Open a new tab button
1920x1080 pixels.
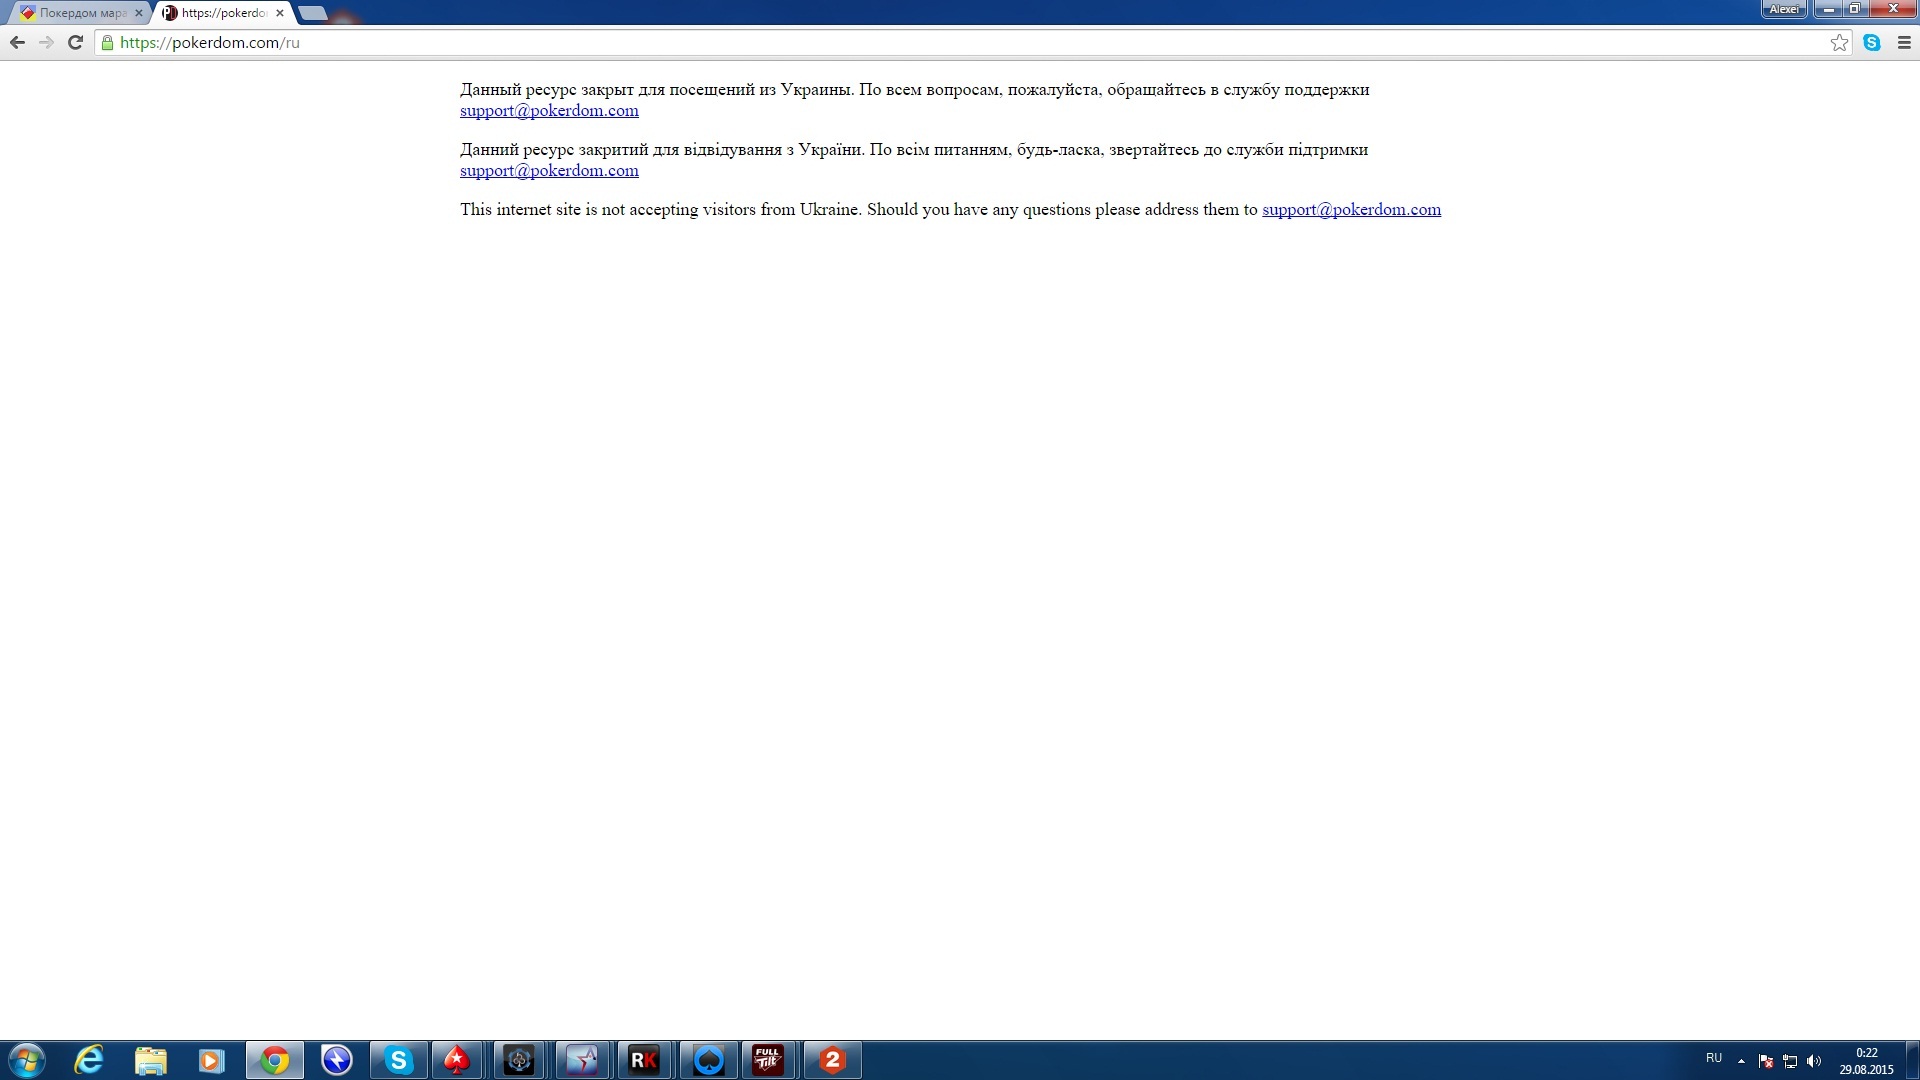point(313,13)
